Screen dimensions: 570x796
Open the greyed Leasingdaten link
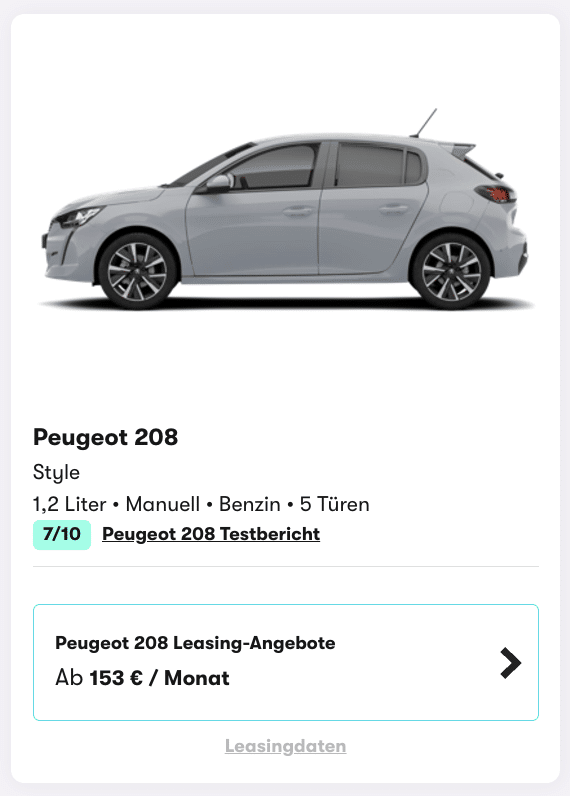285,746
